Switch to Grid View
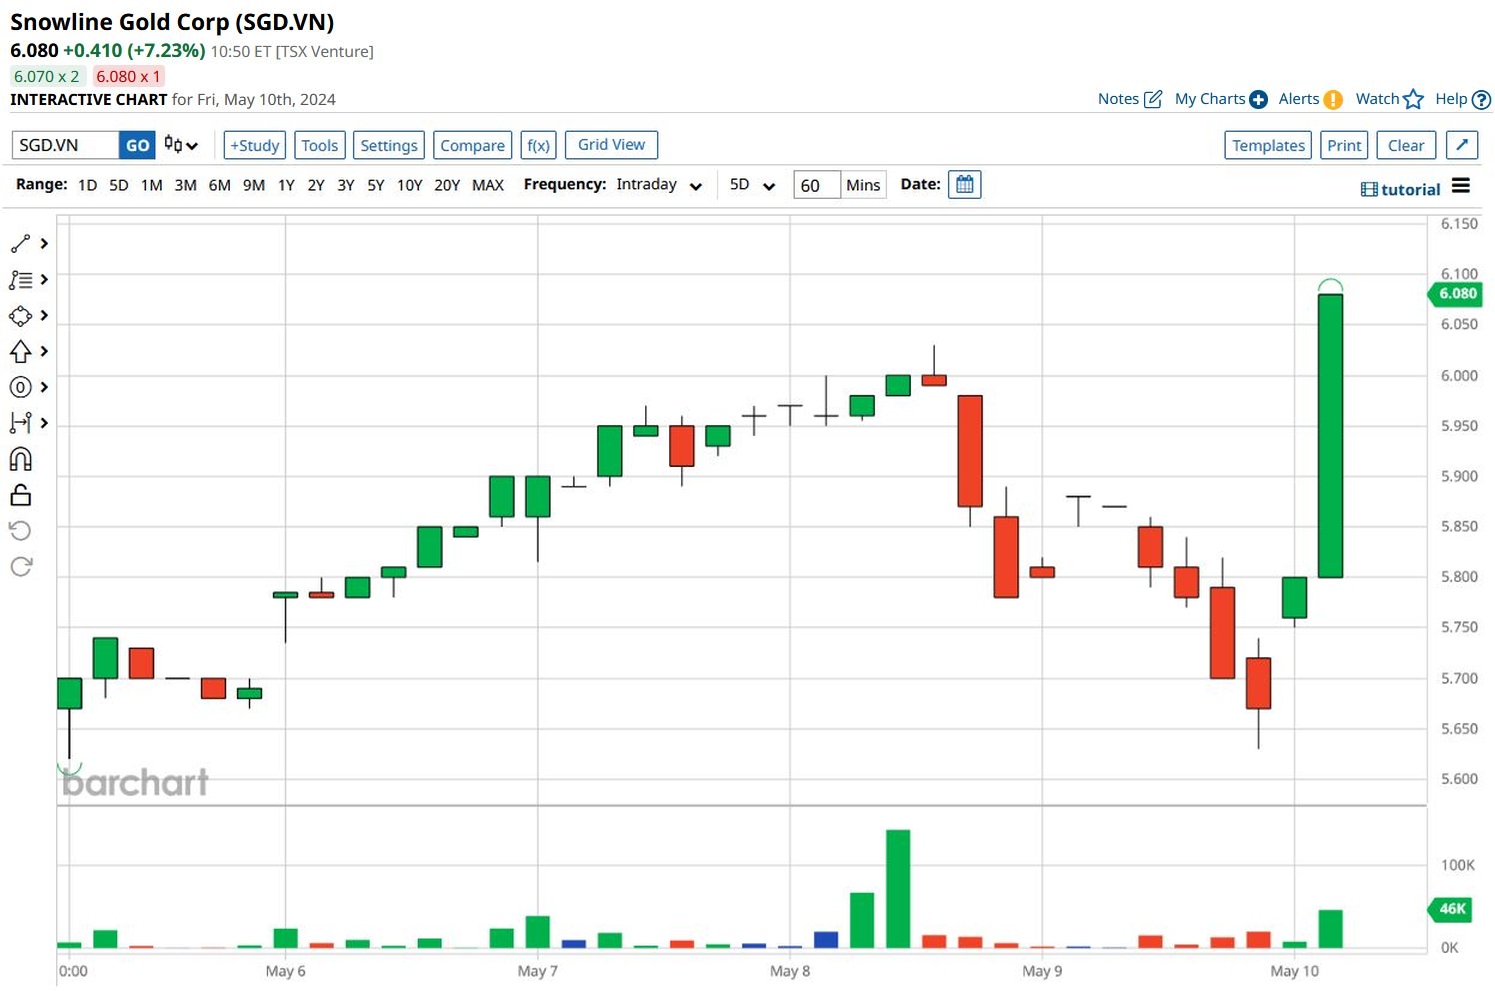 coord(611,145)
